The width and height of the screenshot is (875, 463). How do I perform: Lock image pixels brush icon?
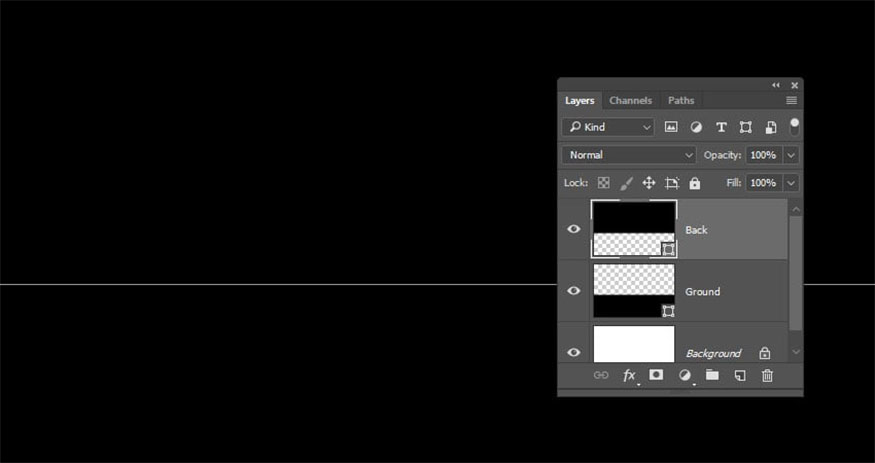point(627,183)
